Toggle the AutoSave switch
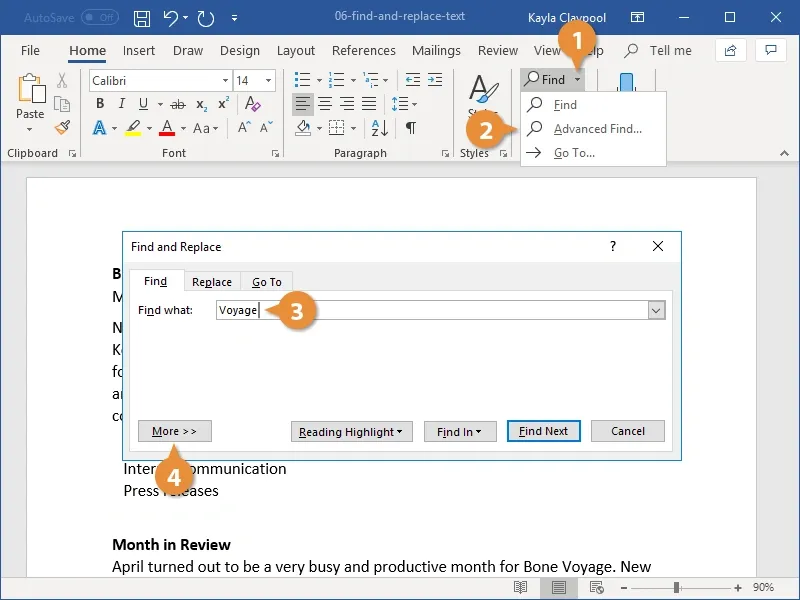800x600 pixels. [x=100, y=18]
